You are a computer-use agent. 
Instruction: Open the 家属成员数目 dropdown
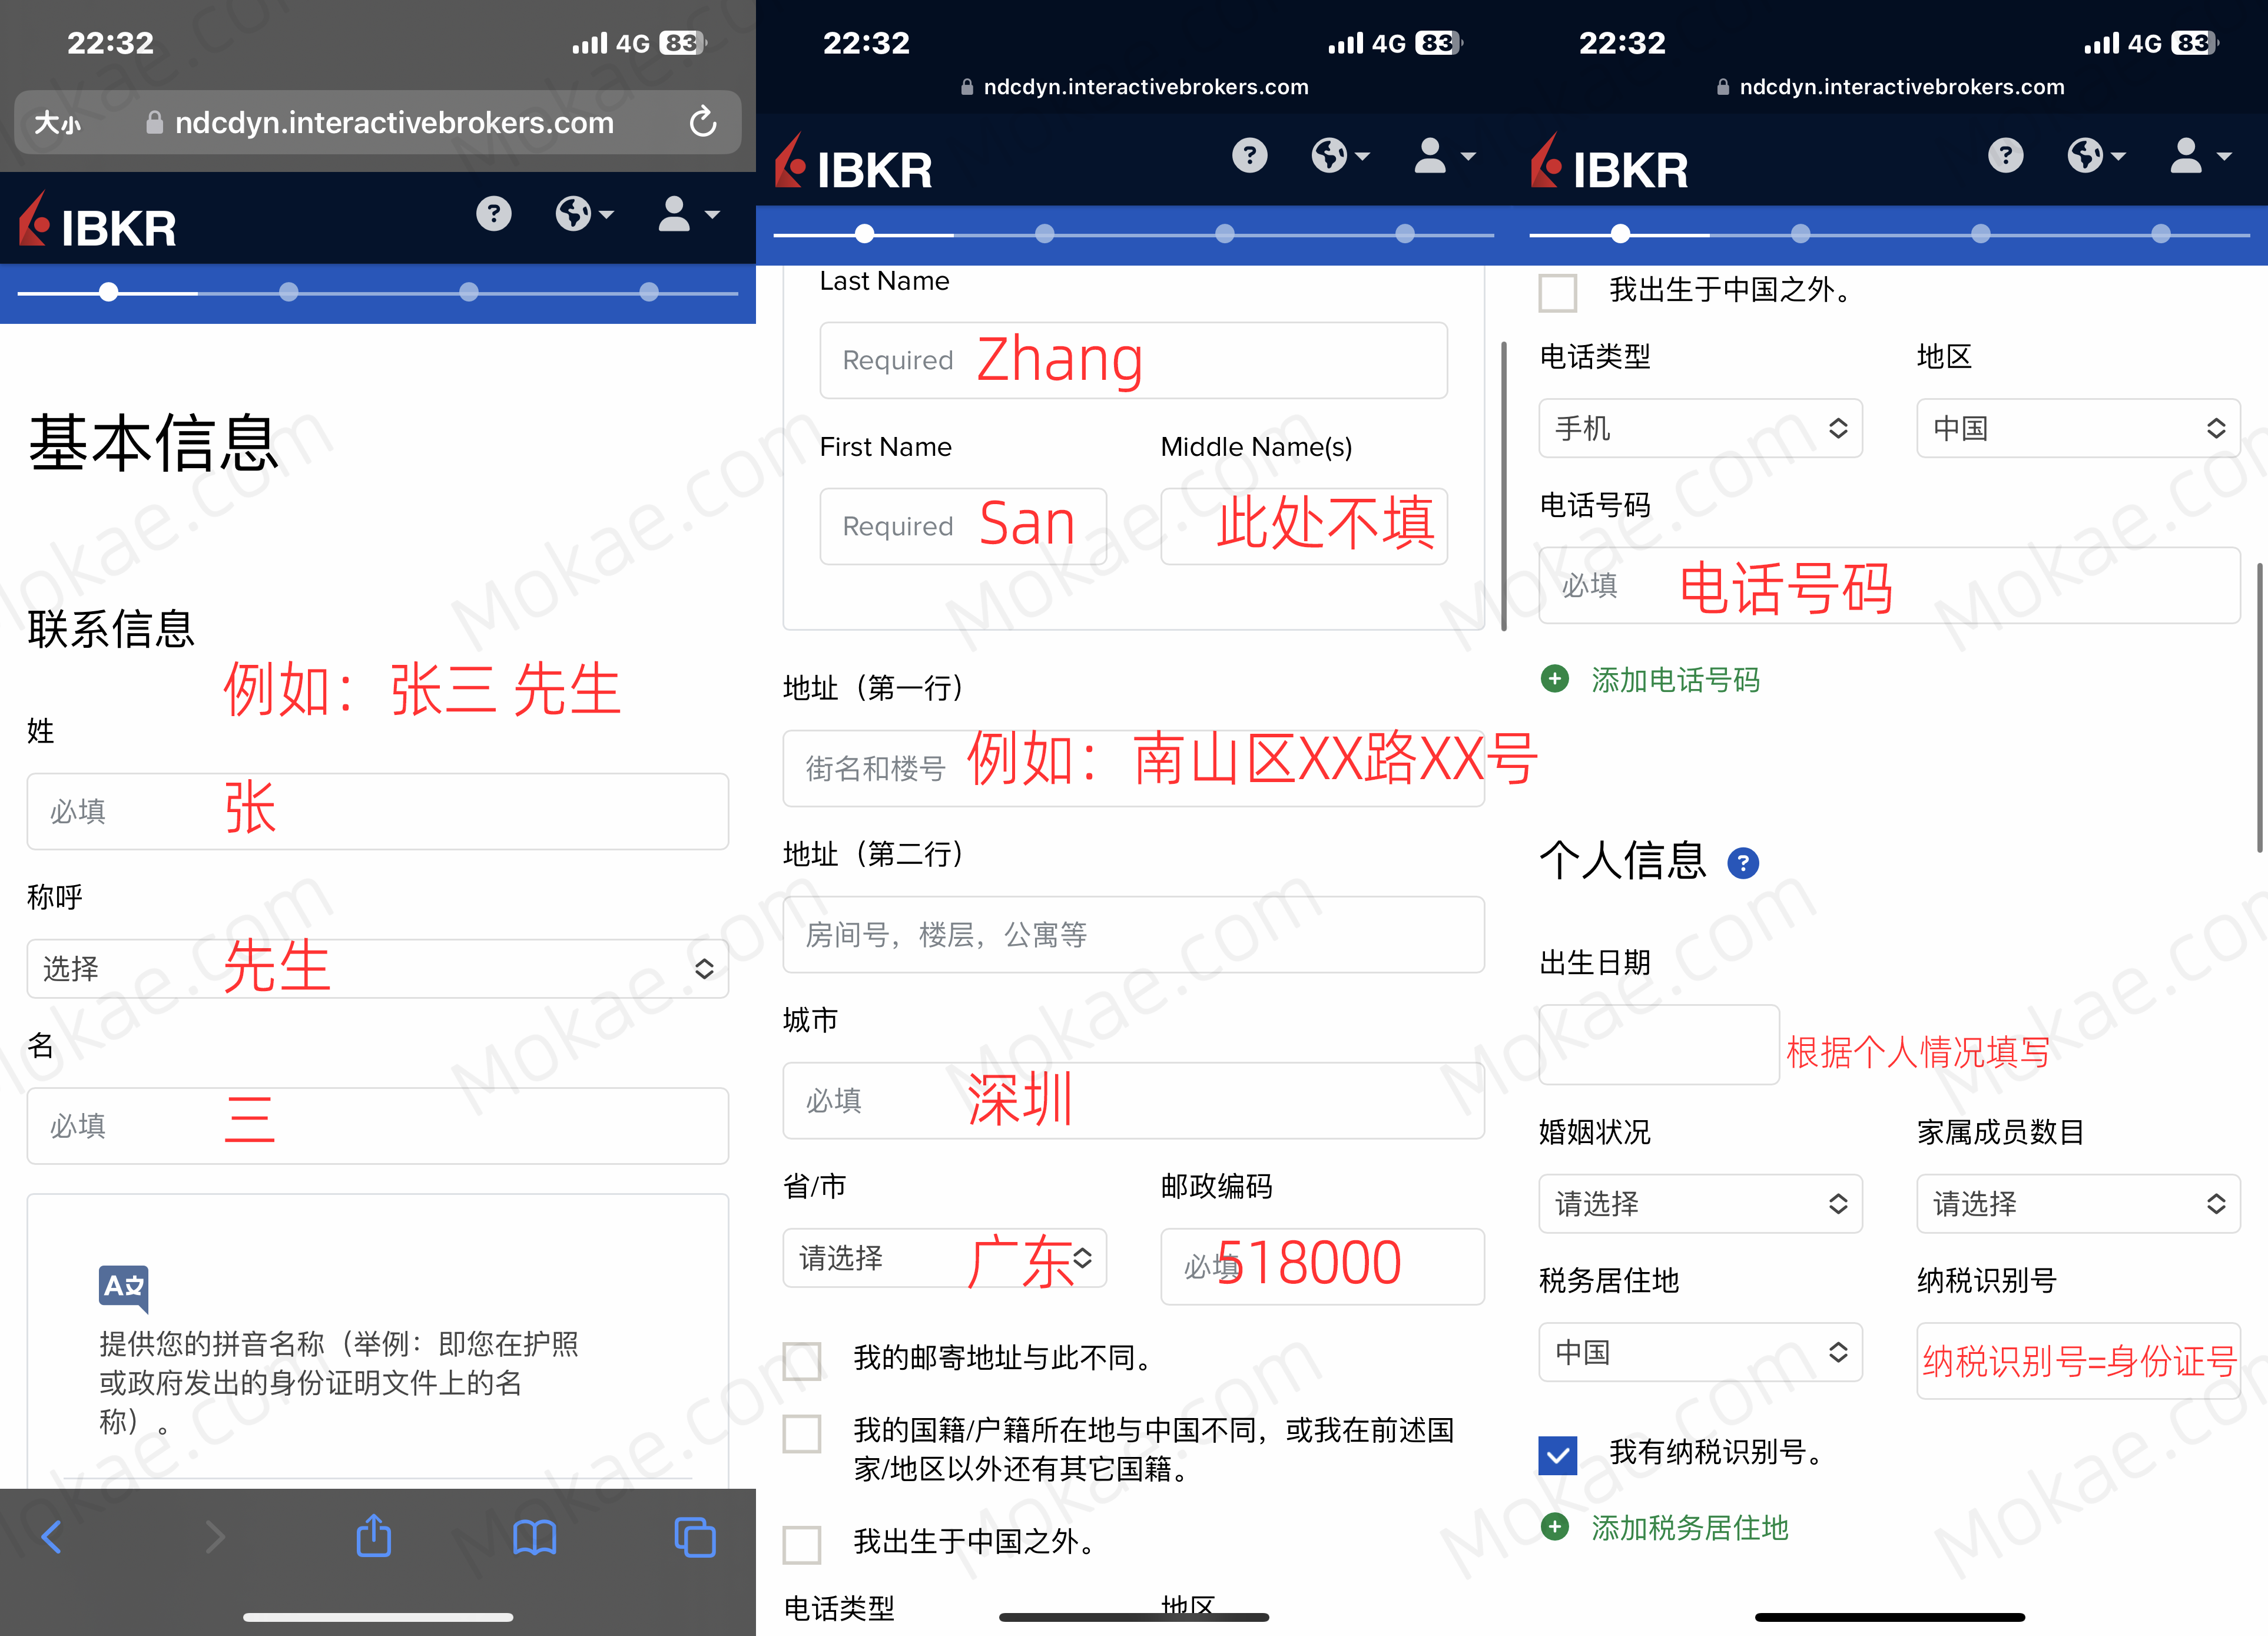(x=2078, y=1203)
